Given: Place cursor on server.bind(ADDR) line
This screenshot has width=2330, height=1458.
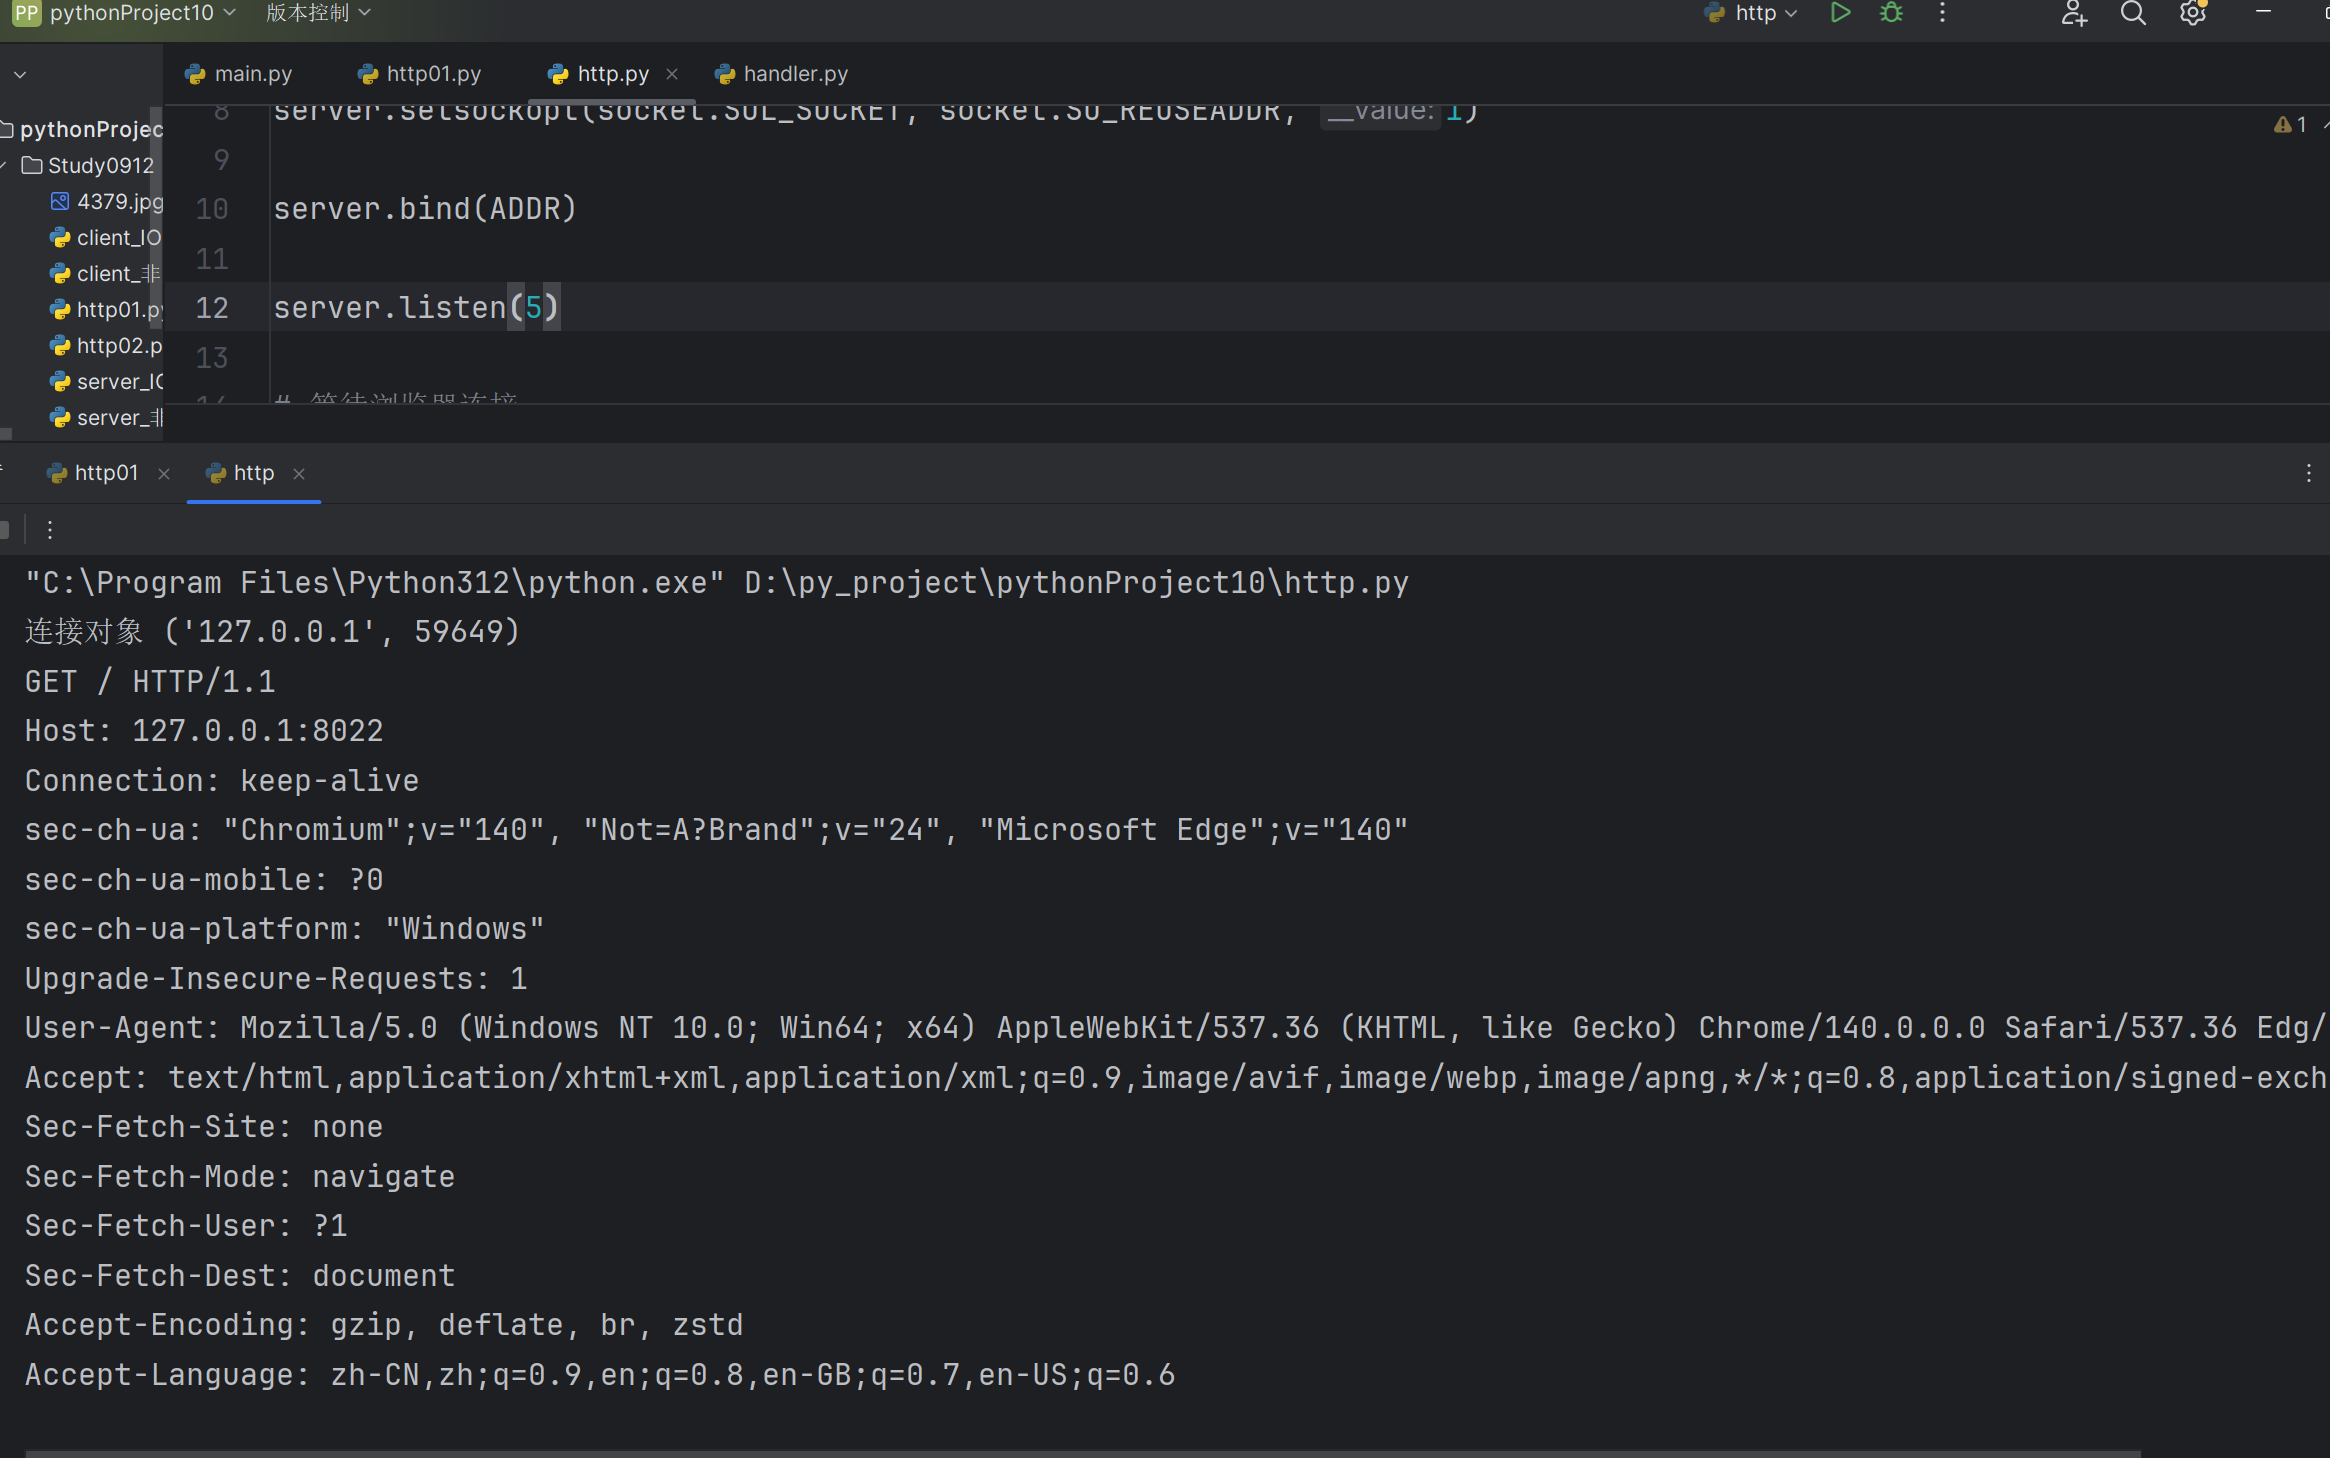Looking at the screenshot, I should [x=425, y=209].
